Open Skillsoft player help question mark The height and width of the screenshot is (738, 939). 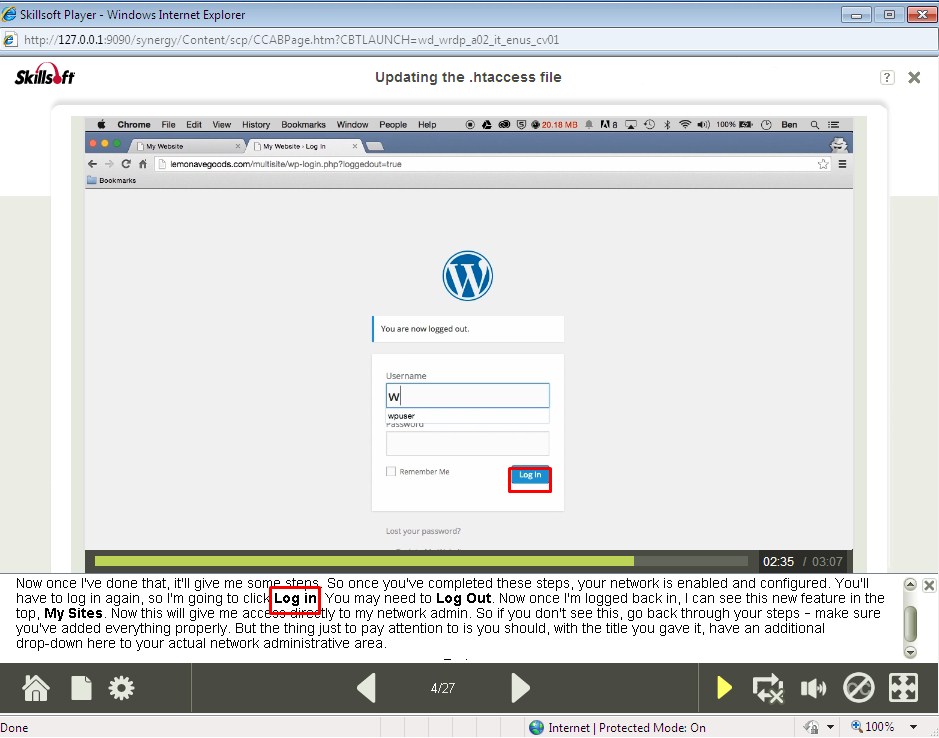pos(887,77)
